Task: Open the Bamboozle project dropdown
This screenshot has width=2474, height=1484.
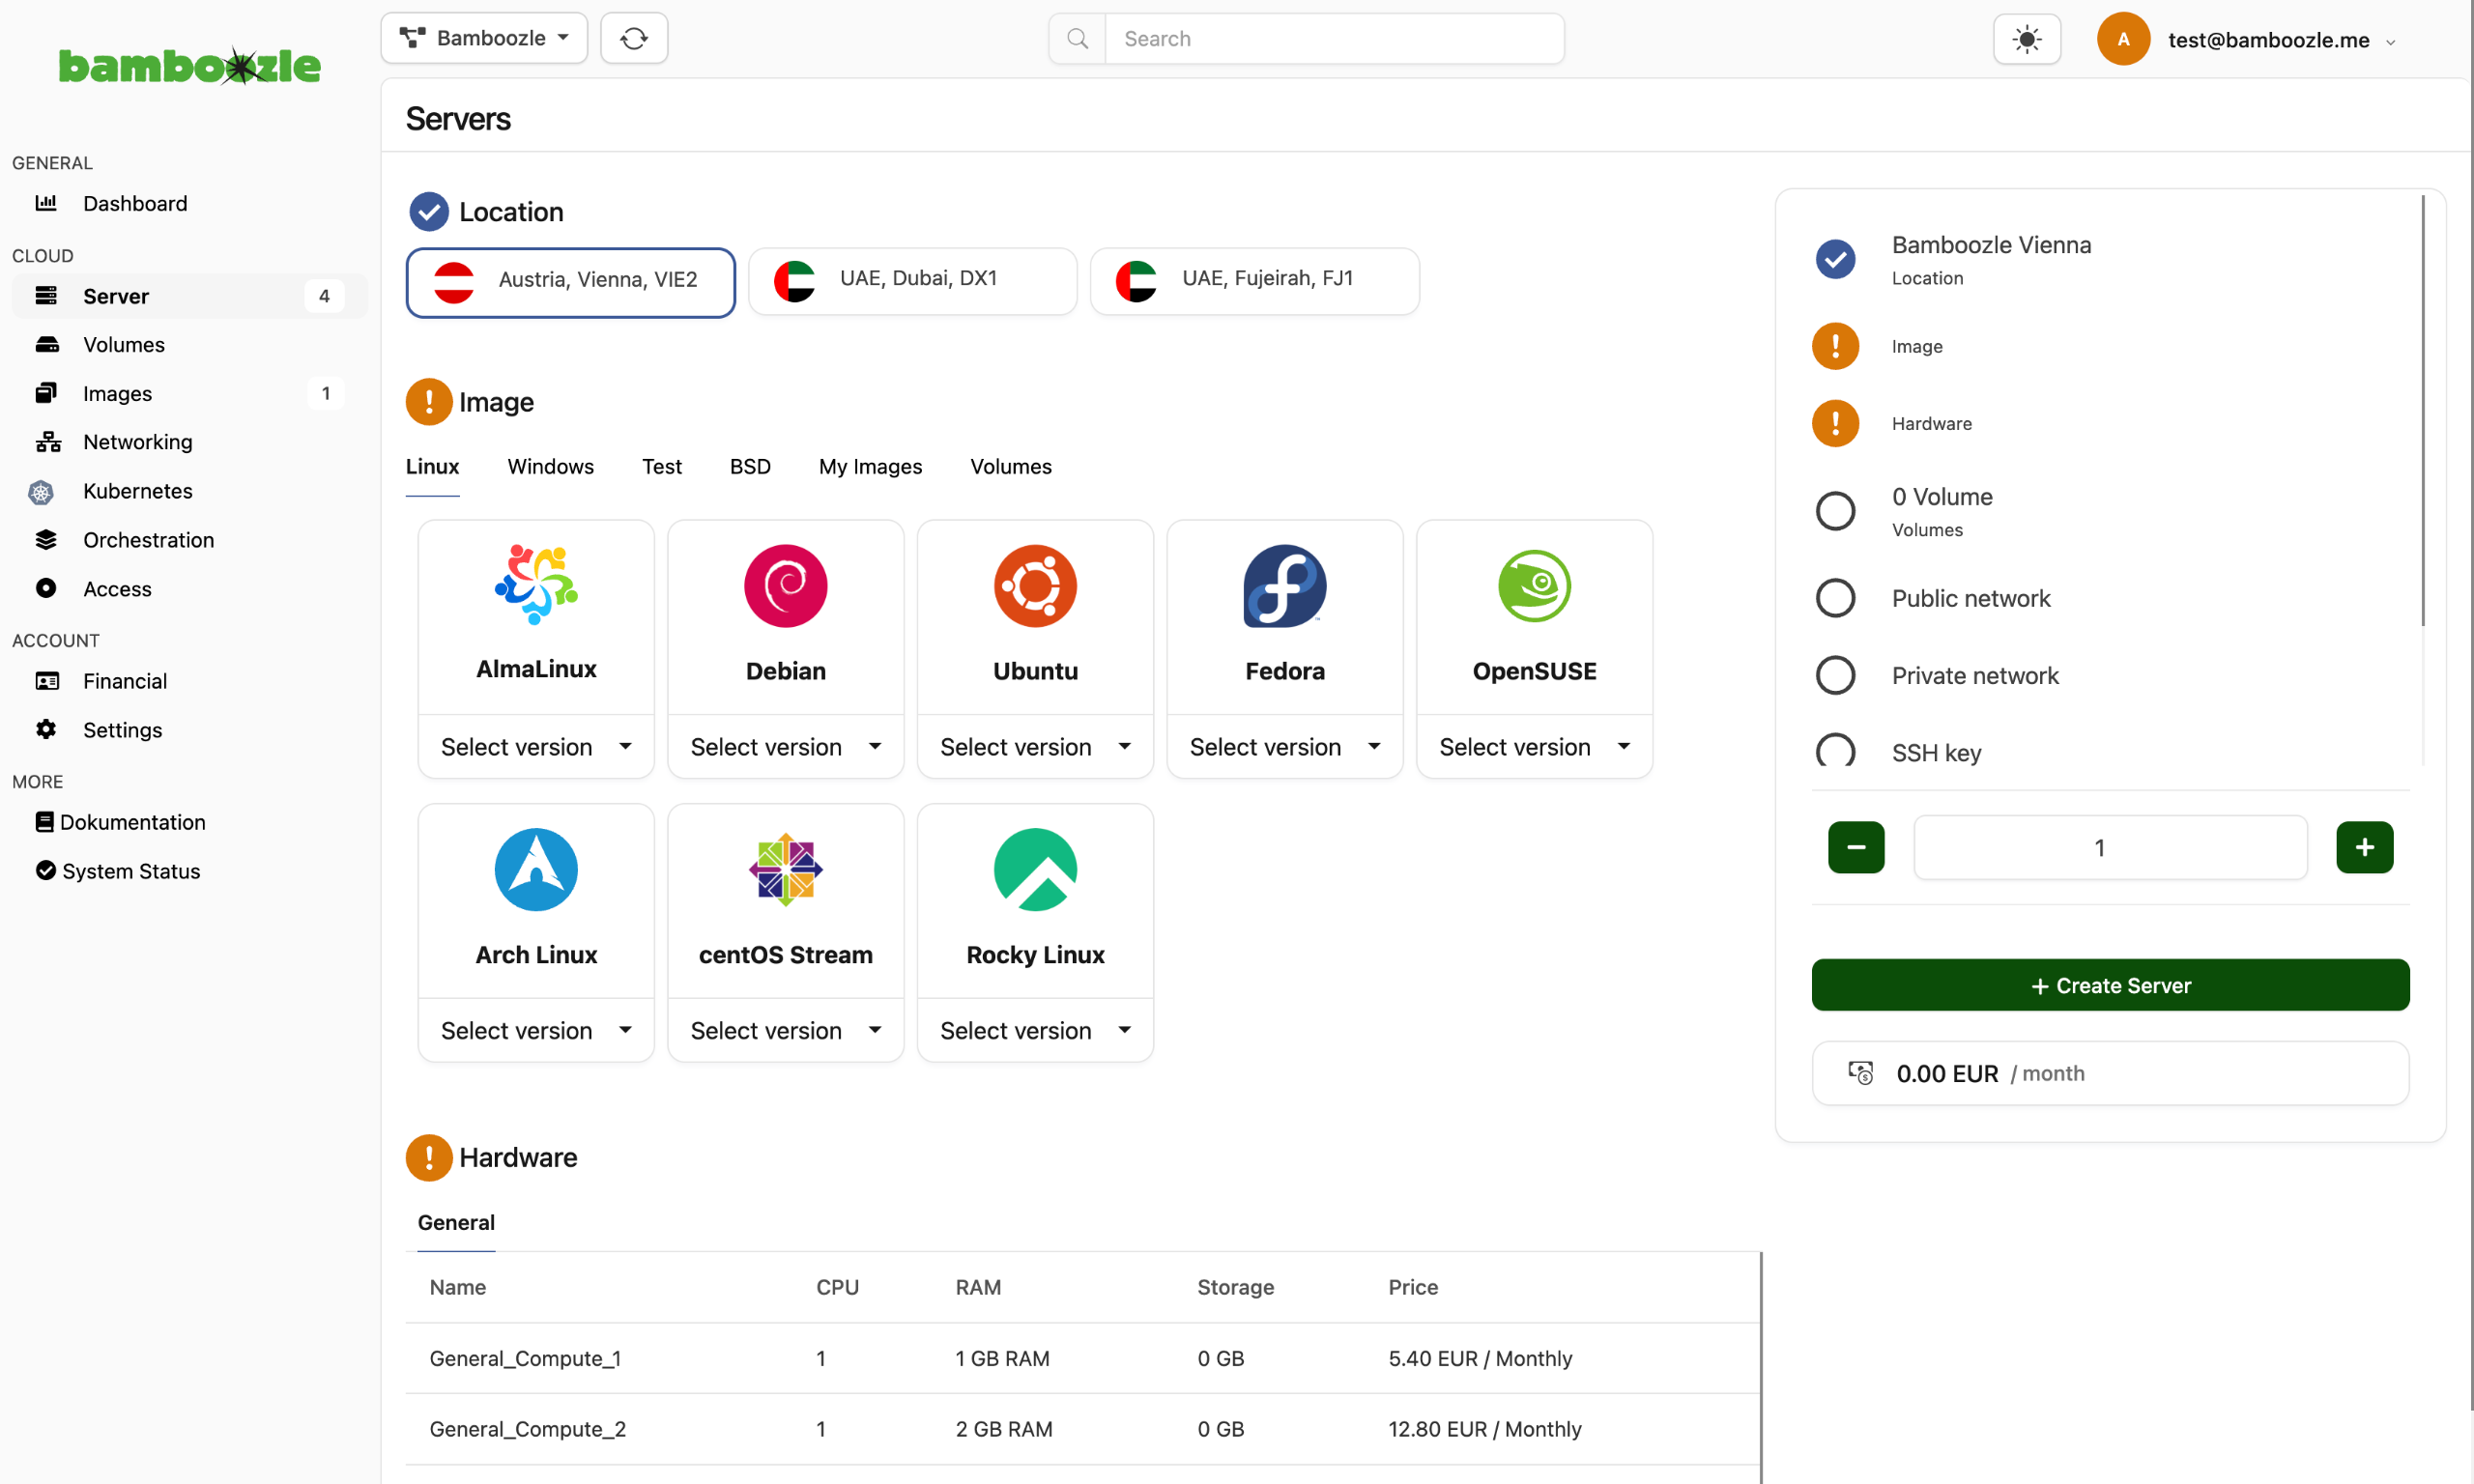Action: point(484,38)
